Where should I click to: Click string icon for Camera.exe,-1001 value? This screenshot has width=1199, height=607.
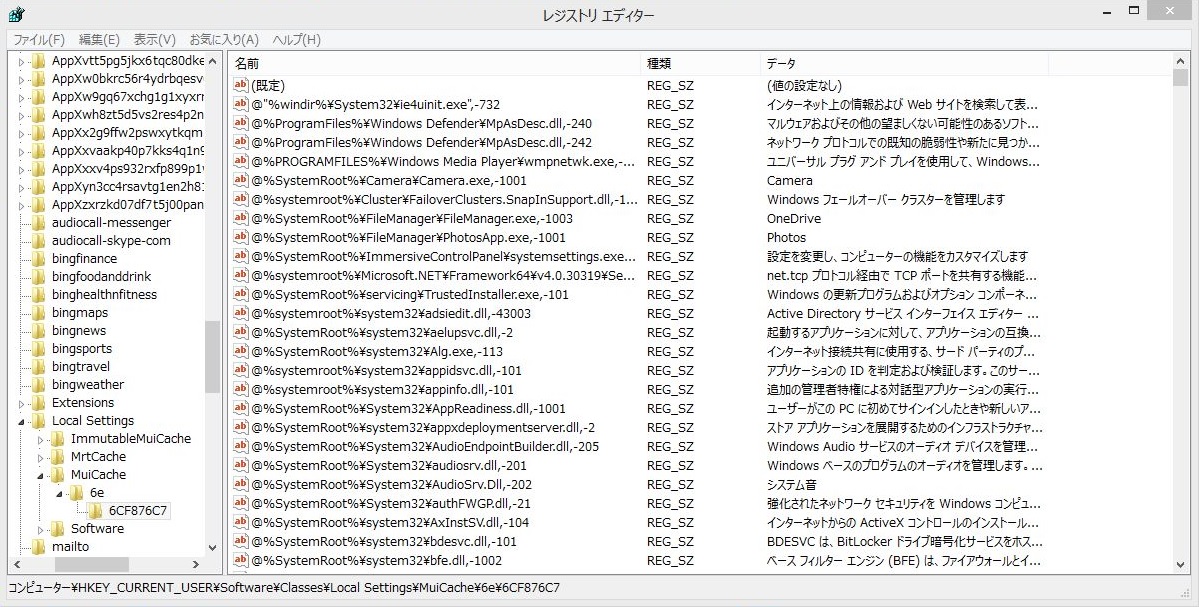[241, 180]
